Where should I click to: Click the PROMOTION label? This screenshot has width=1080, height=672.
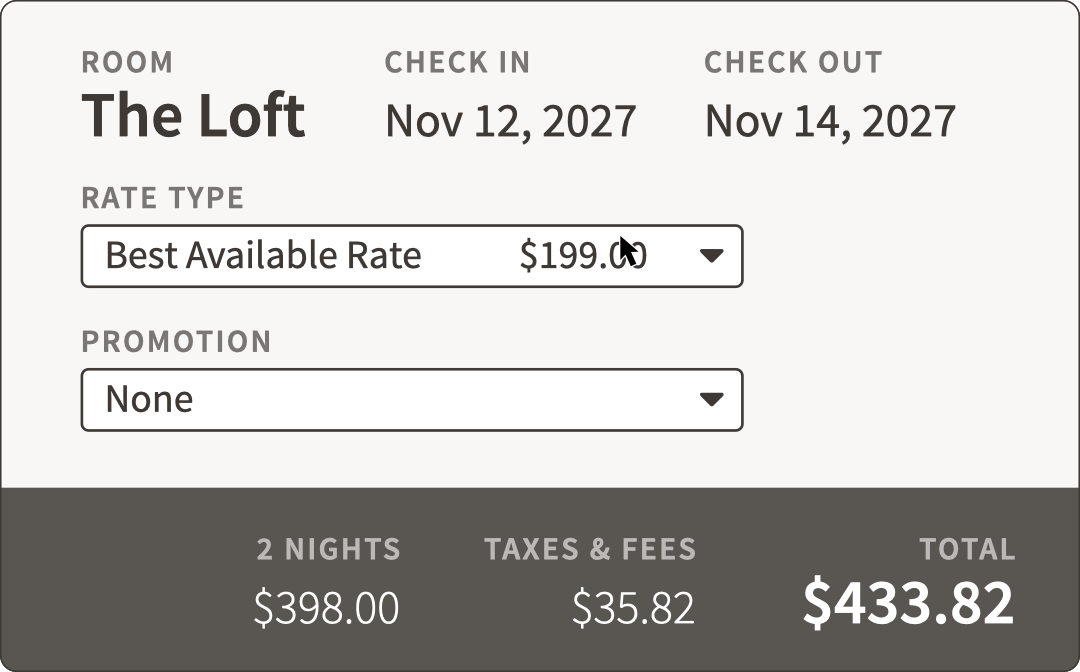click(176, 341)
